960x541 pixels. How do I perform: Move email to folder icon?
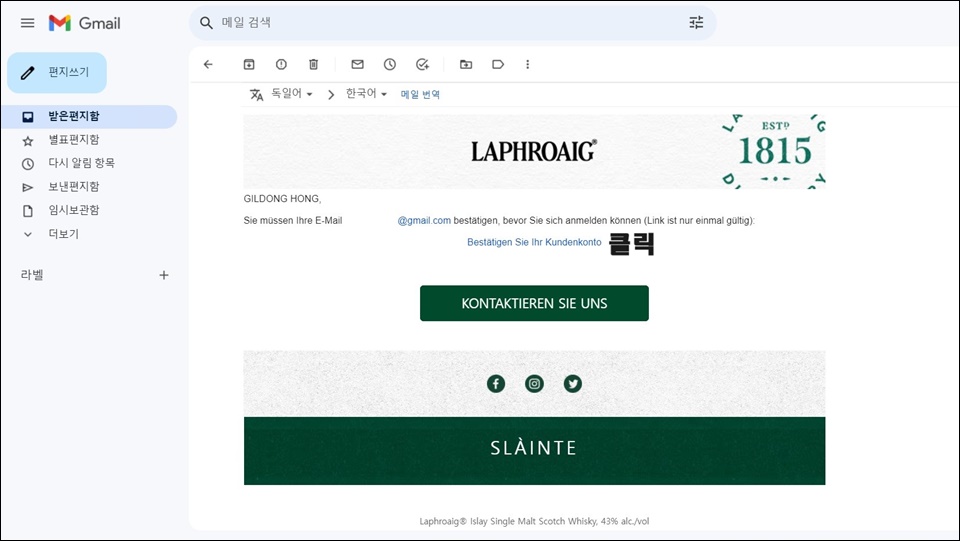point(466,64)
